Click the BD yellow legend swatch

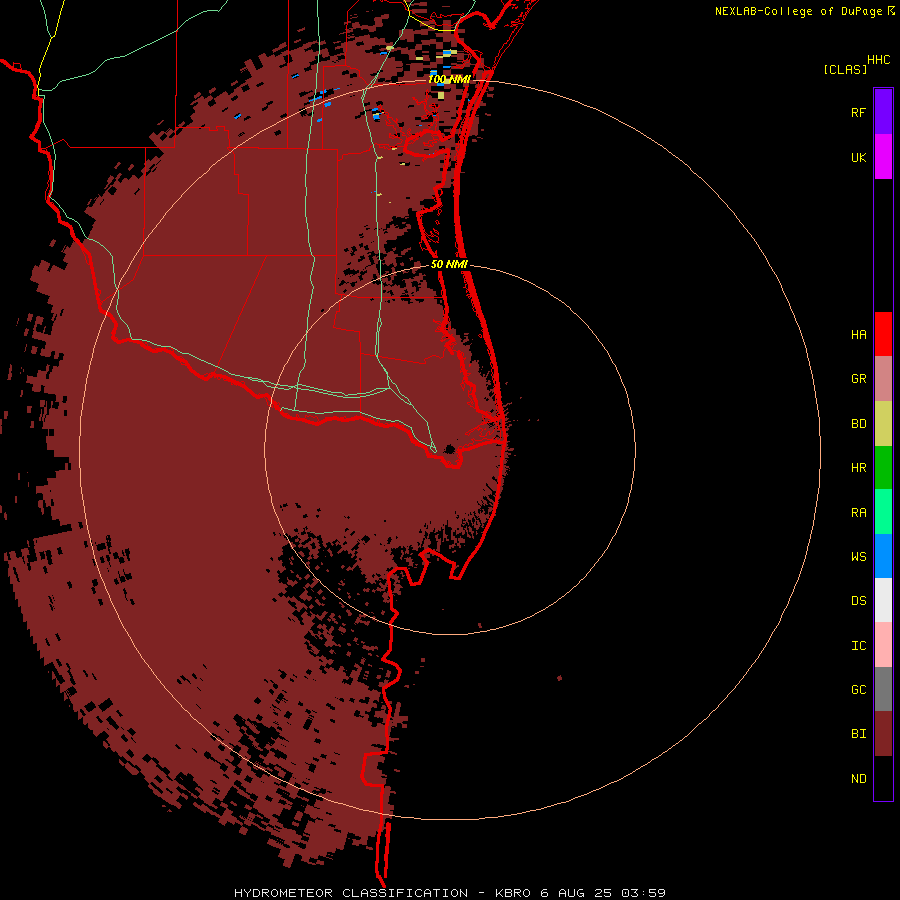[x=883, y=424]
